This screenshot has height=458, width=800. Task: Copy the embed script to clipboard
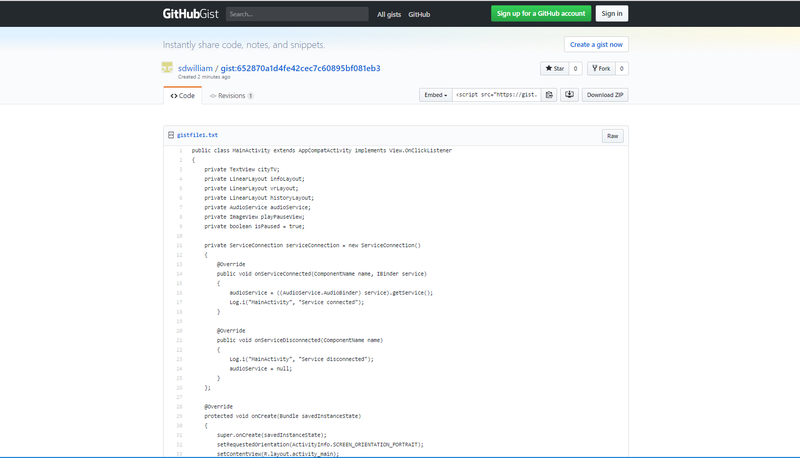tap(550, 95)
